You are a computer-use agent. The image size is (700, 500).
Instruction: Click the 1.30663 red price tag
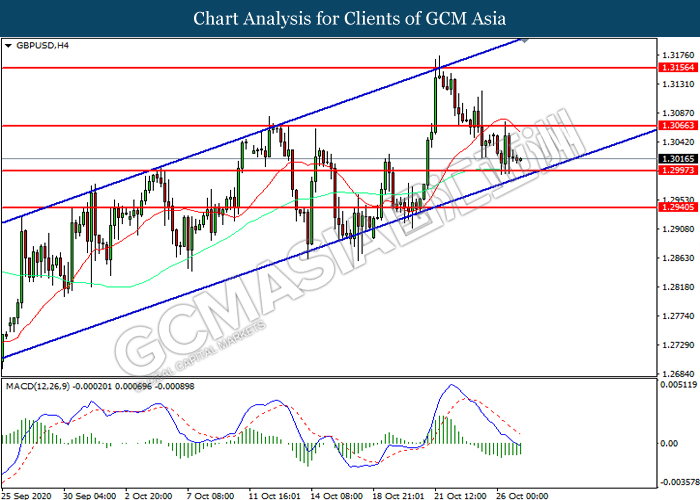pos(678,125)
